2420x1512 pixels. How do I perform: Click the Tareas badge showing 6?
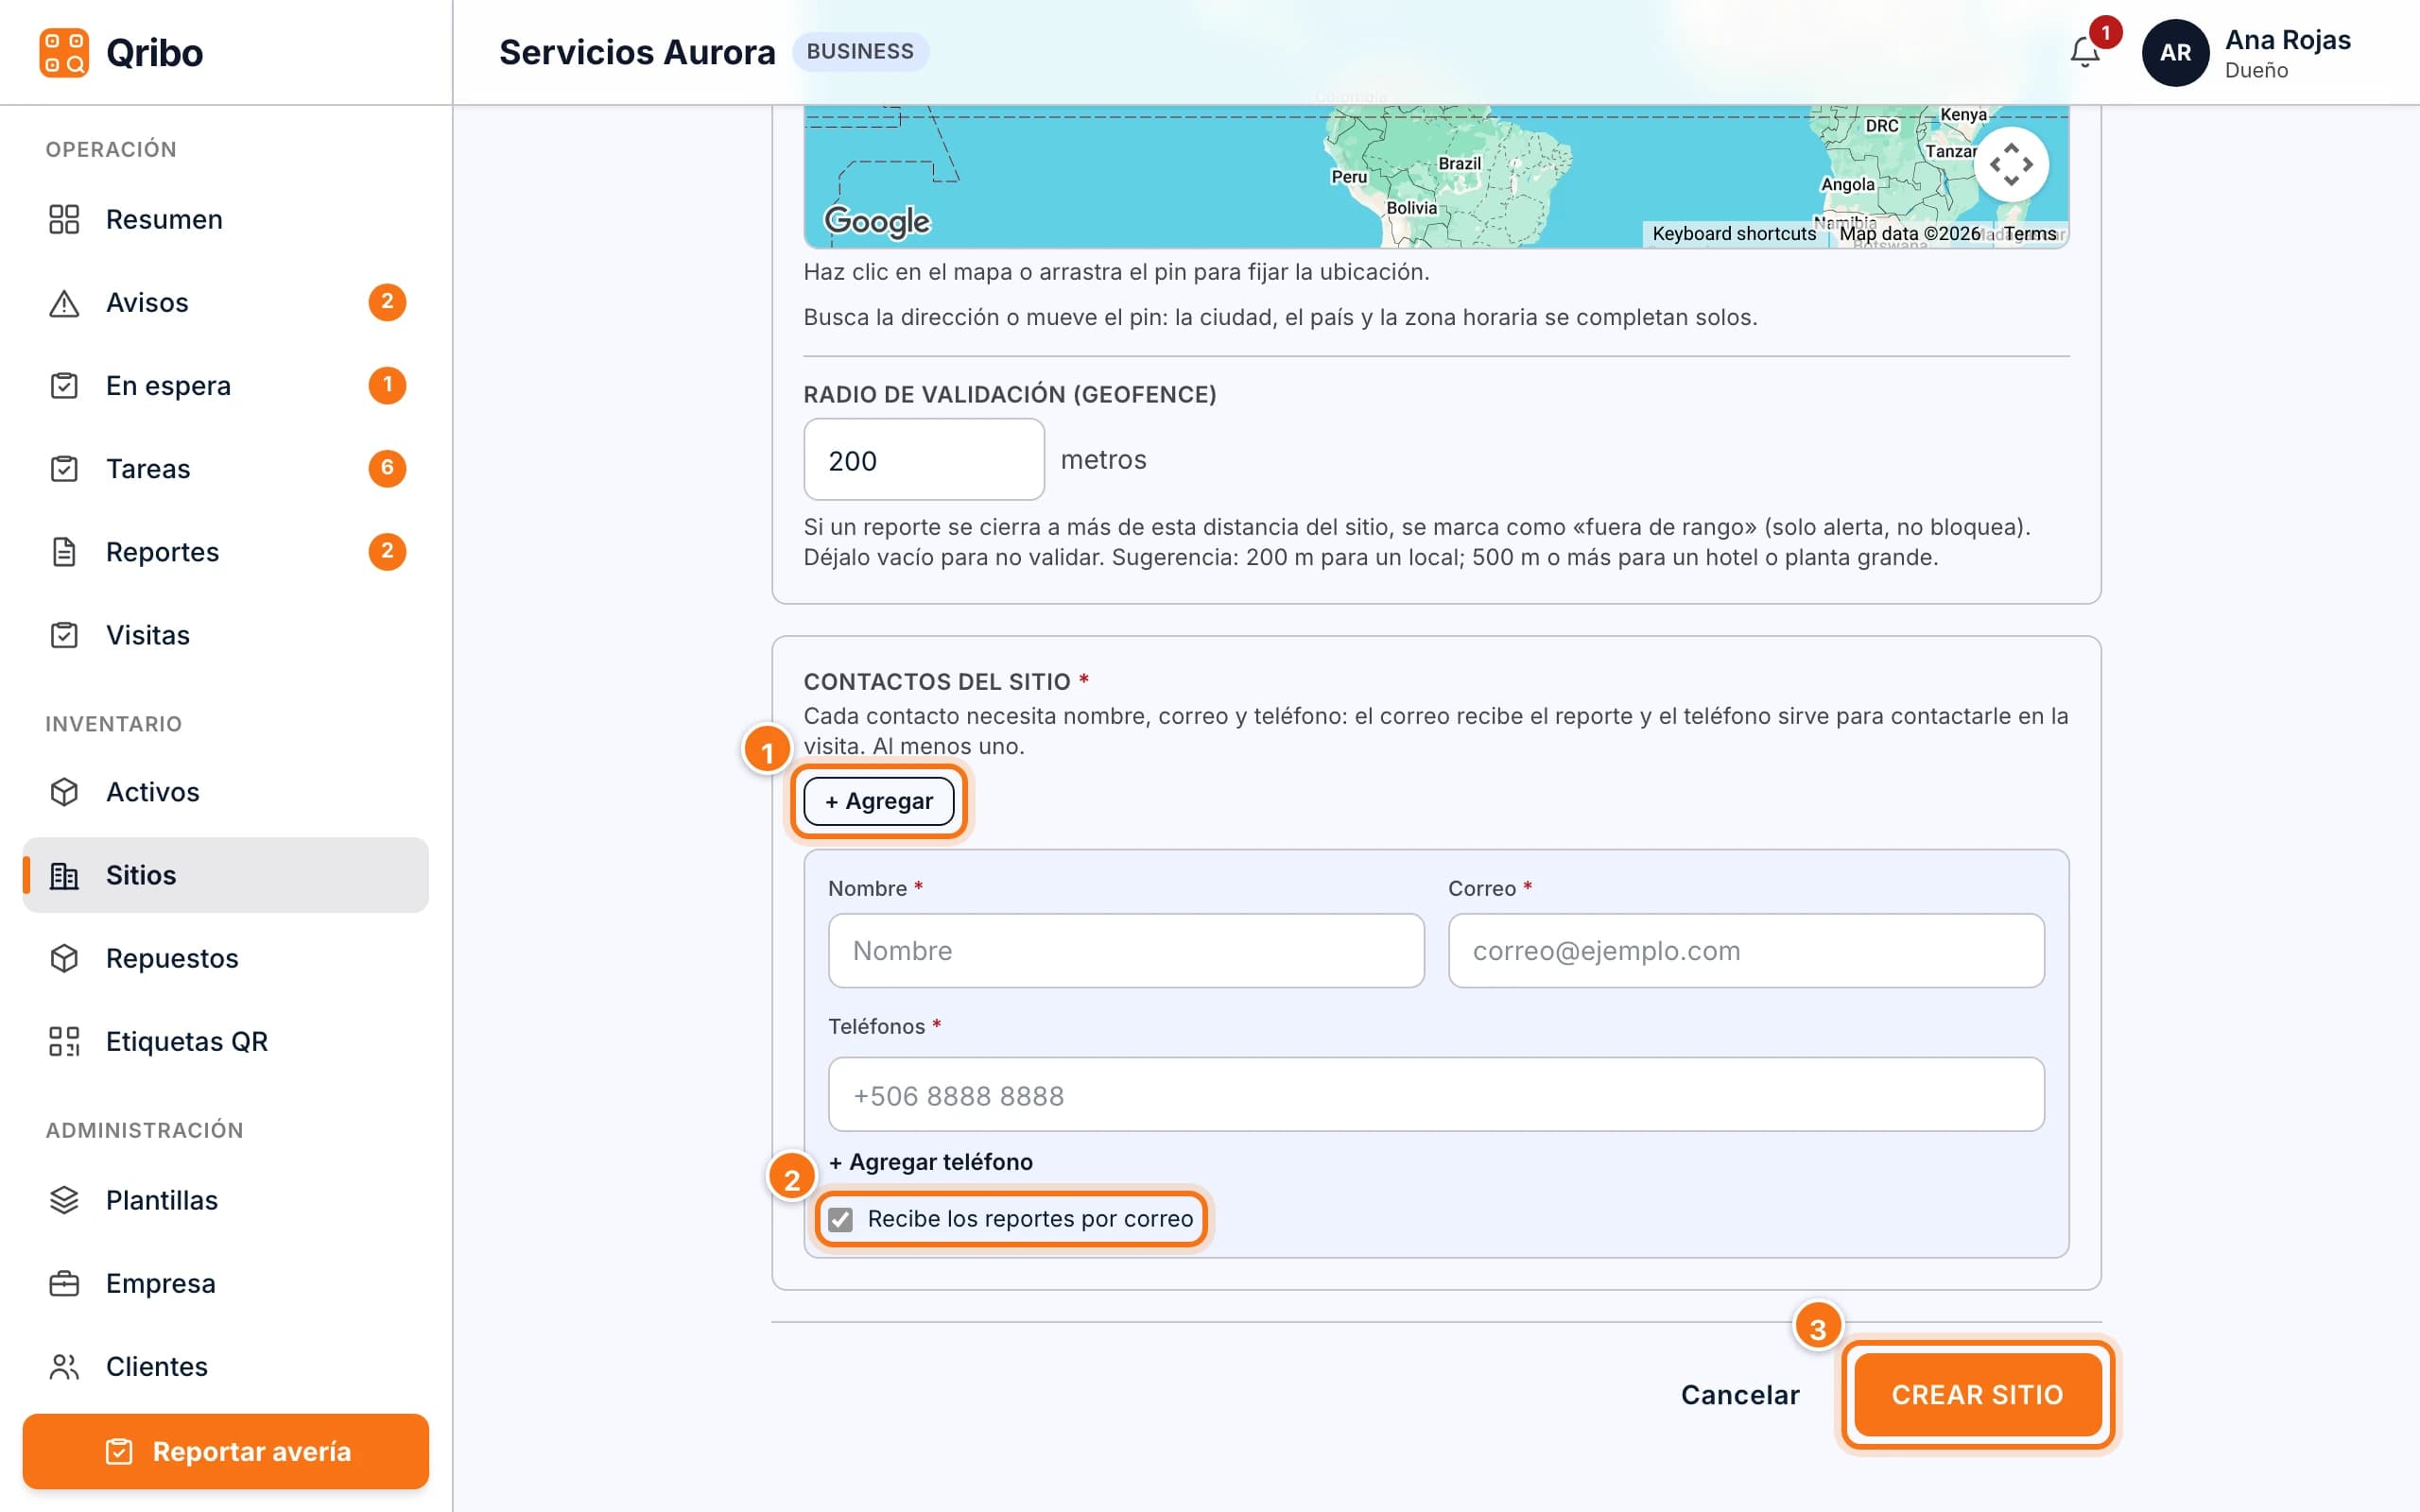click(x=387, y=468)
